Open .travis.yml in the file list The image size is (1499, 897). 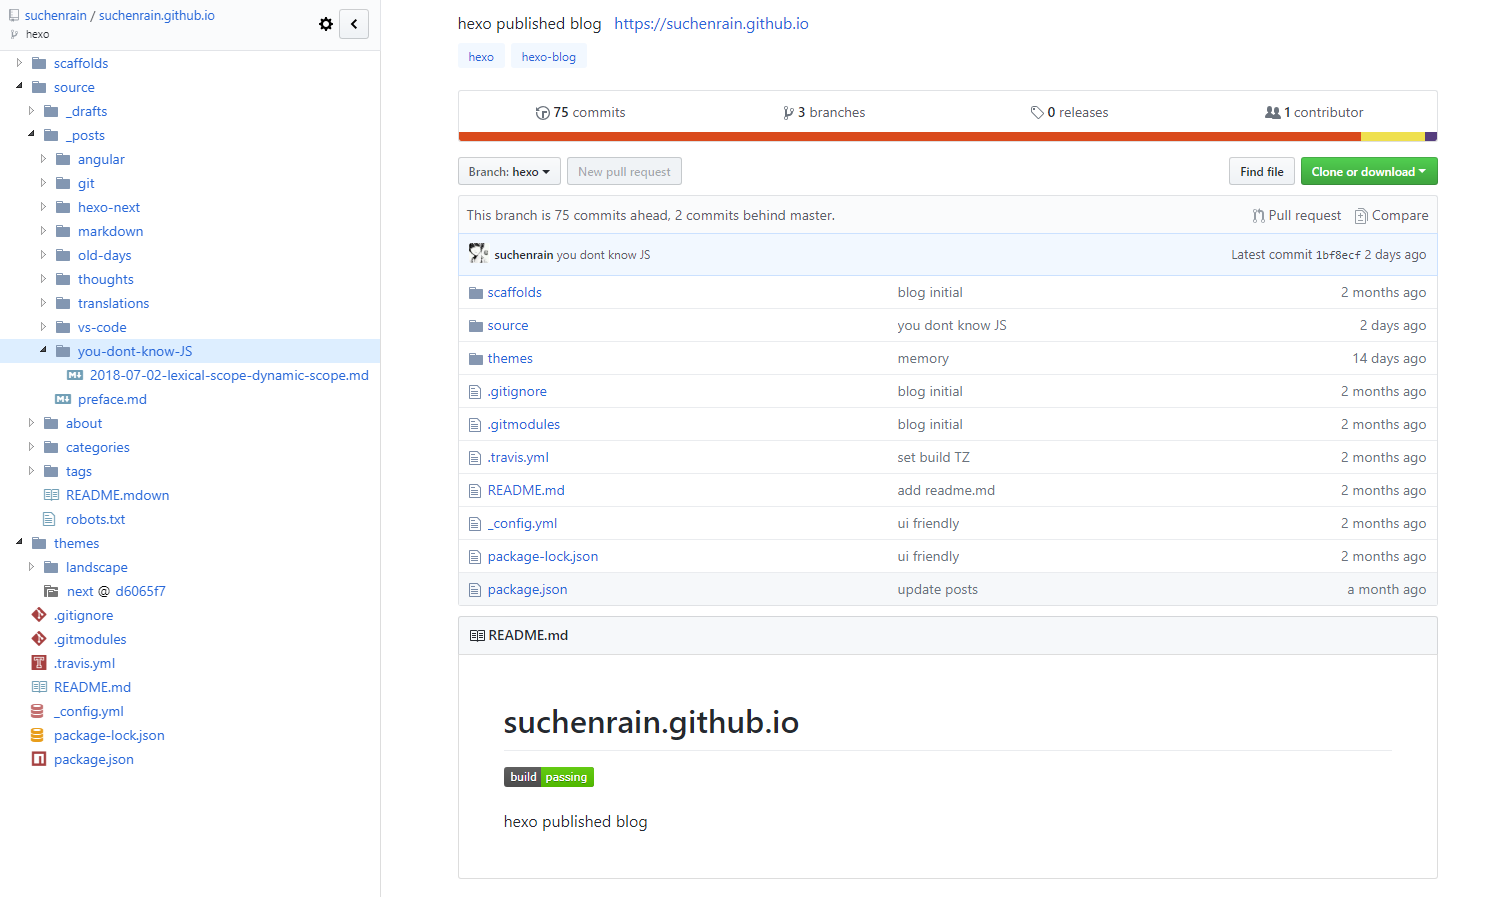pyautogui.click(x=518, y=458)
